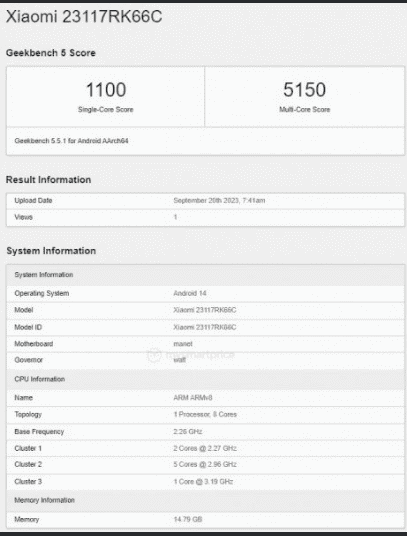Click the 'Memory' row label

click(x=27, y=520)
